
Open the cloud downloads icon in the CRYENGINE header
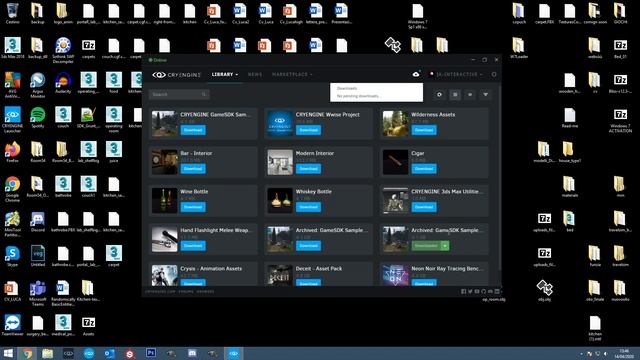[x=416, y=74]
